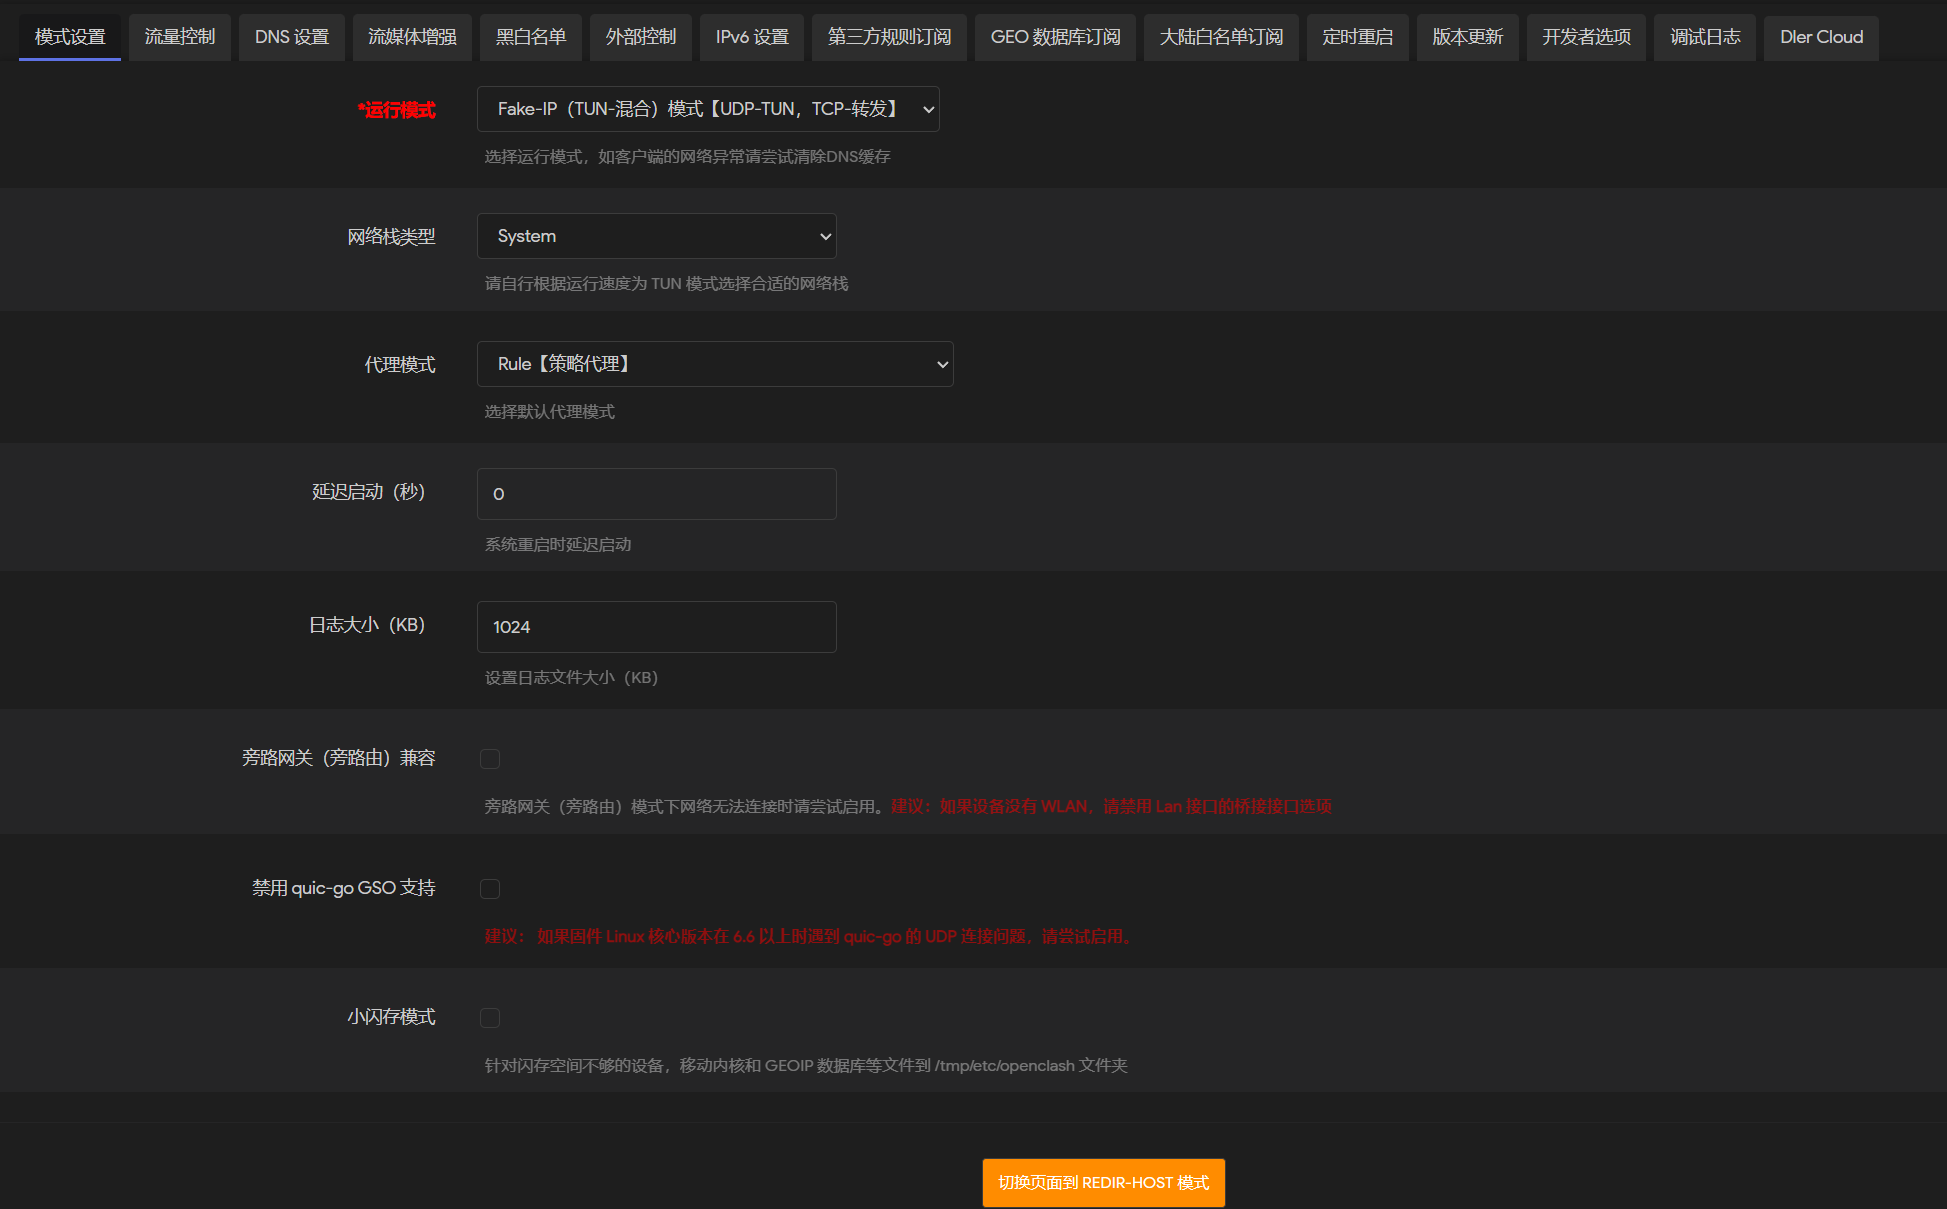Switch to the 调试日志 tab
This screenshot has width=1947, height=1209.
[x=1705, y=37]
